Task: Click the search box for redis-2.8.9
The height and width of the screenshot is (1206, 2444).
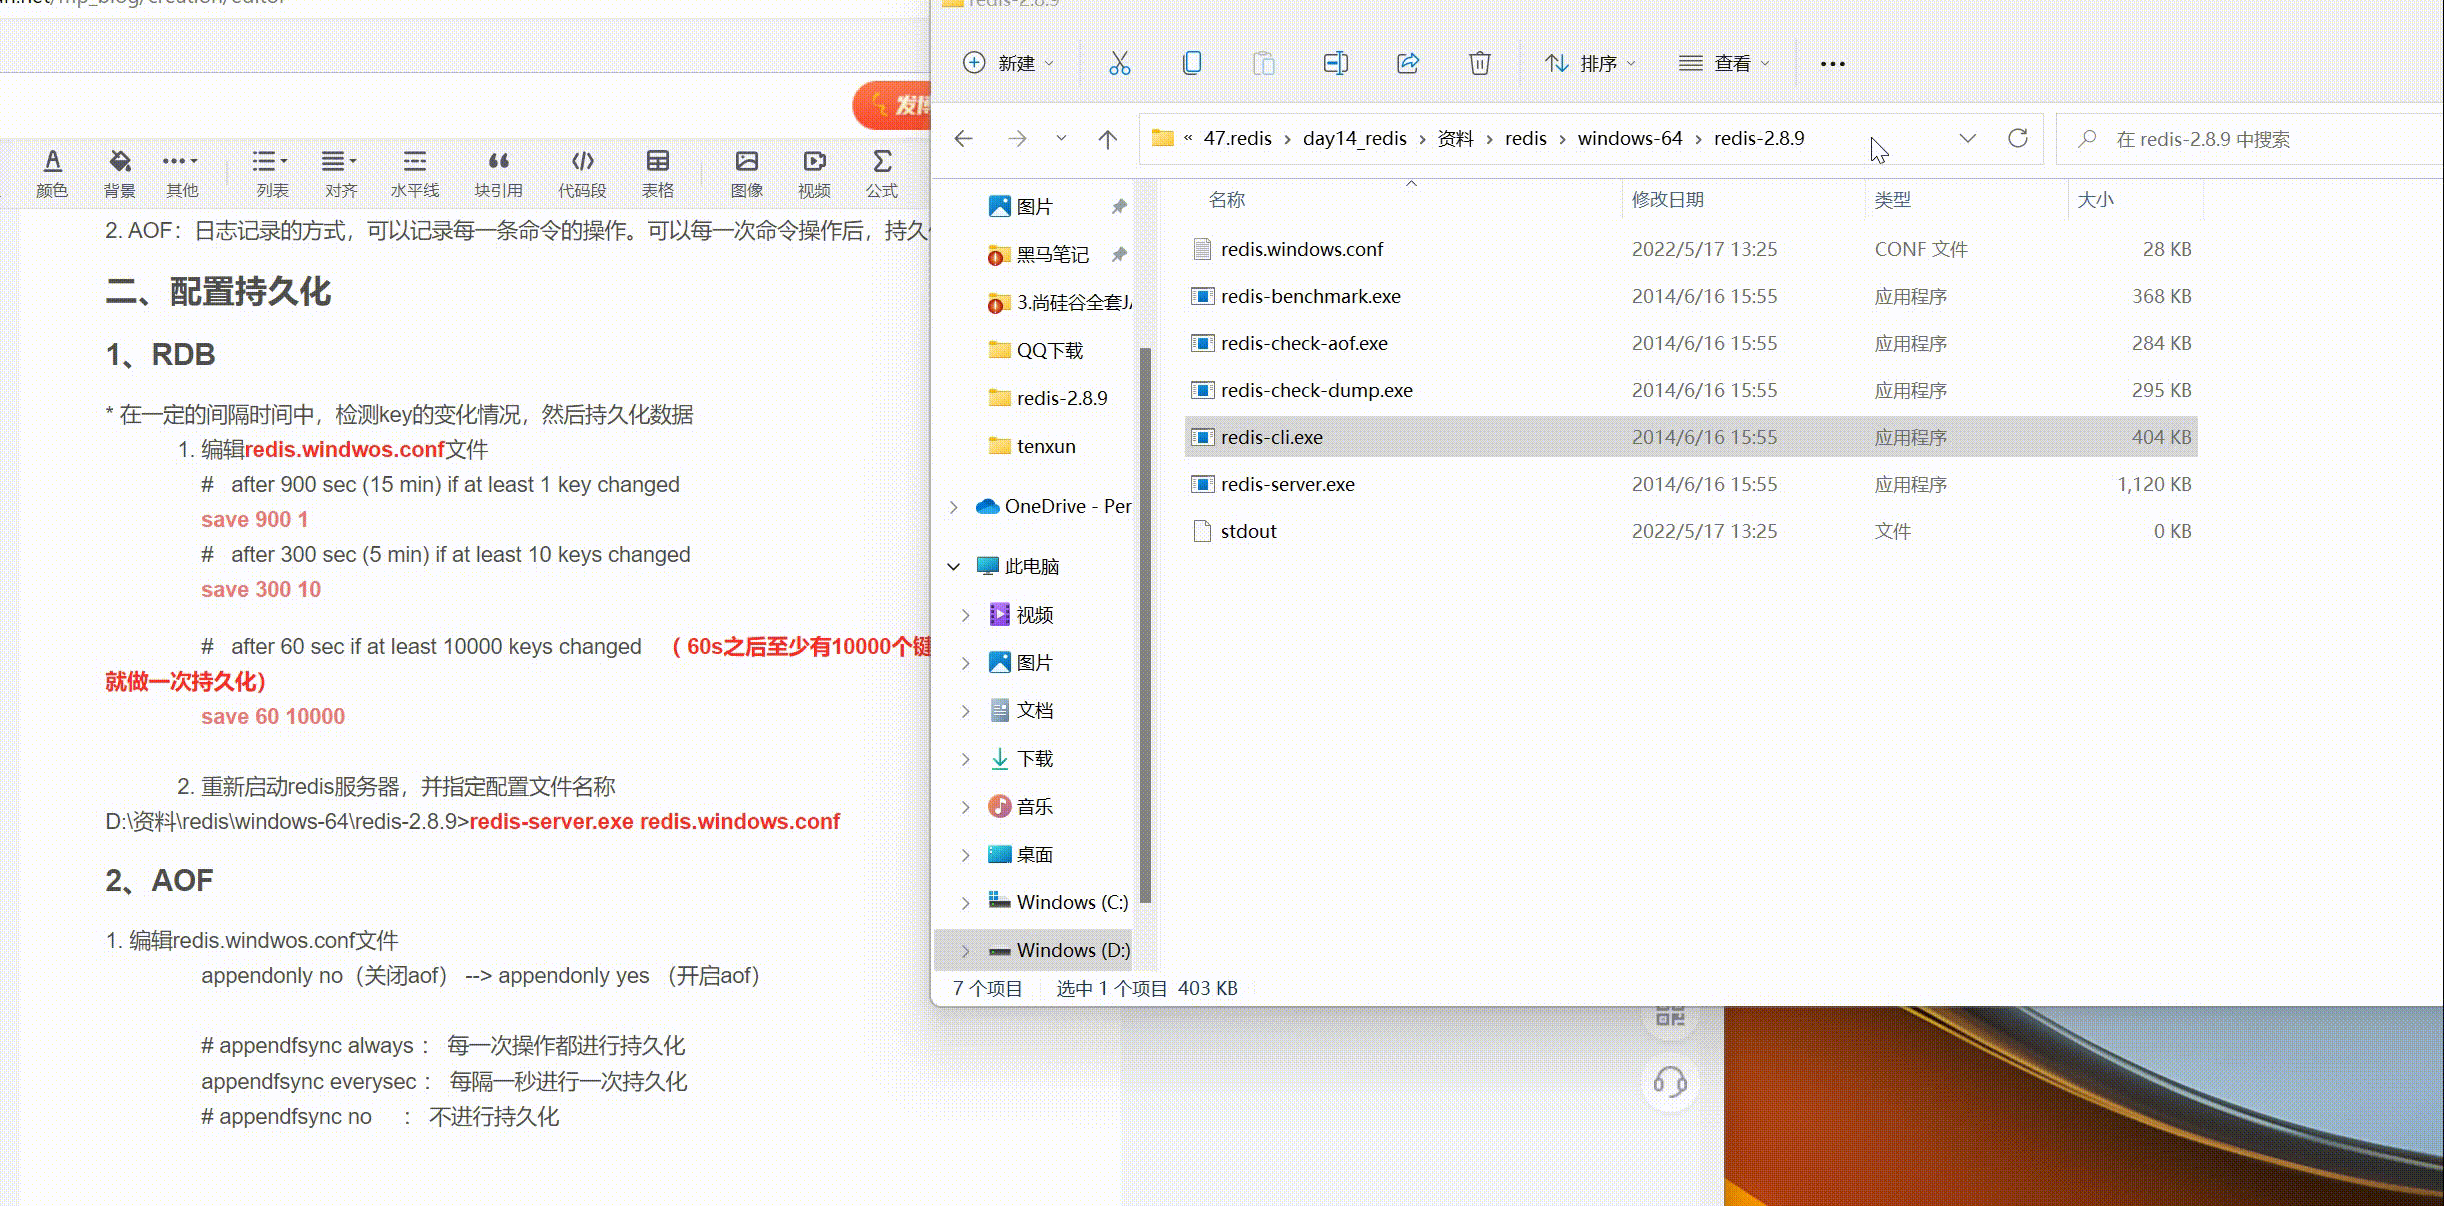Action: point(2250,139)
